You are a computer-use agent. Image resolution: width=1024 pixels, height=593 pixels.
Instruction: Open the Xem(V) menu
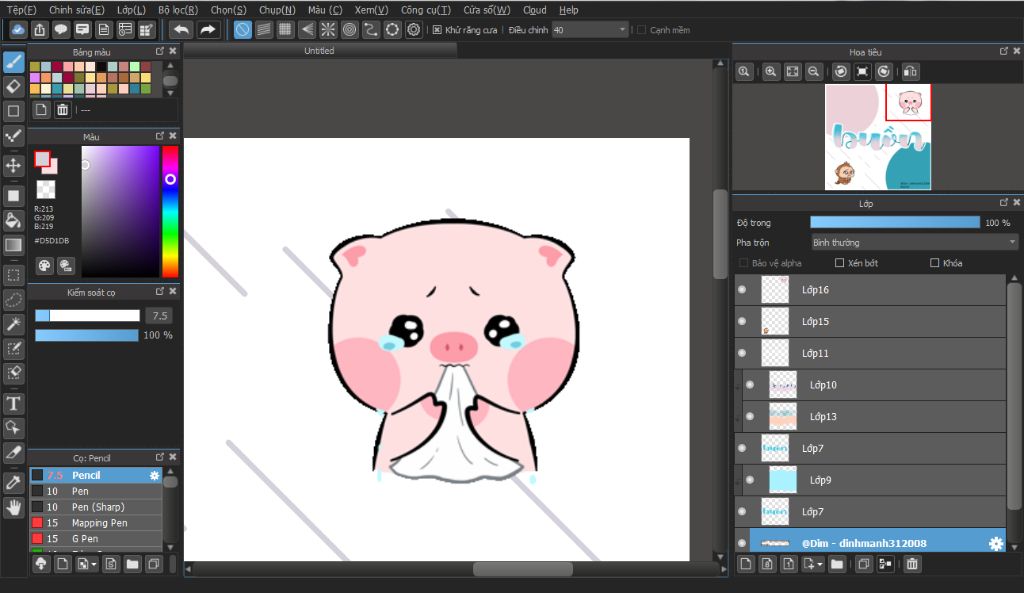[372, 10]
